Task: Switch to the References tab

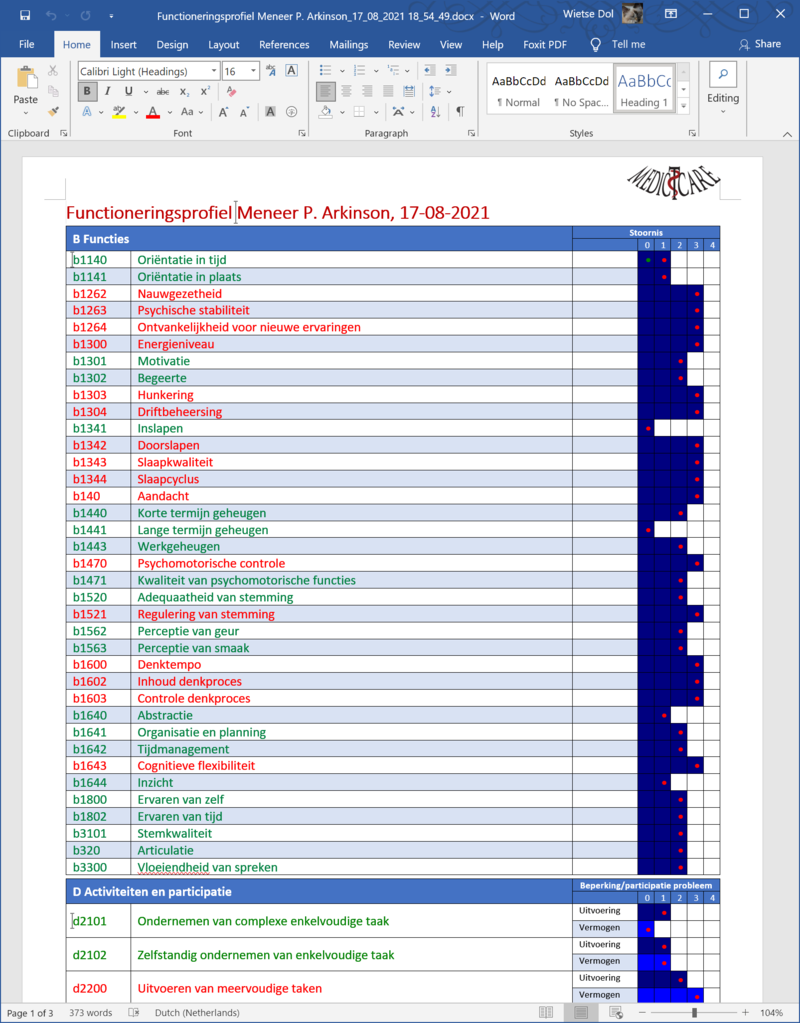Action: (x=284, y=44)
